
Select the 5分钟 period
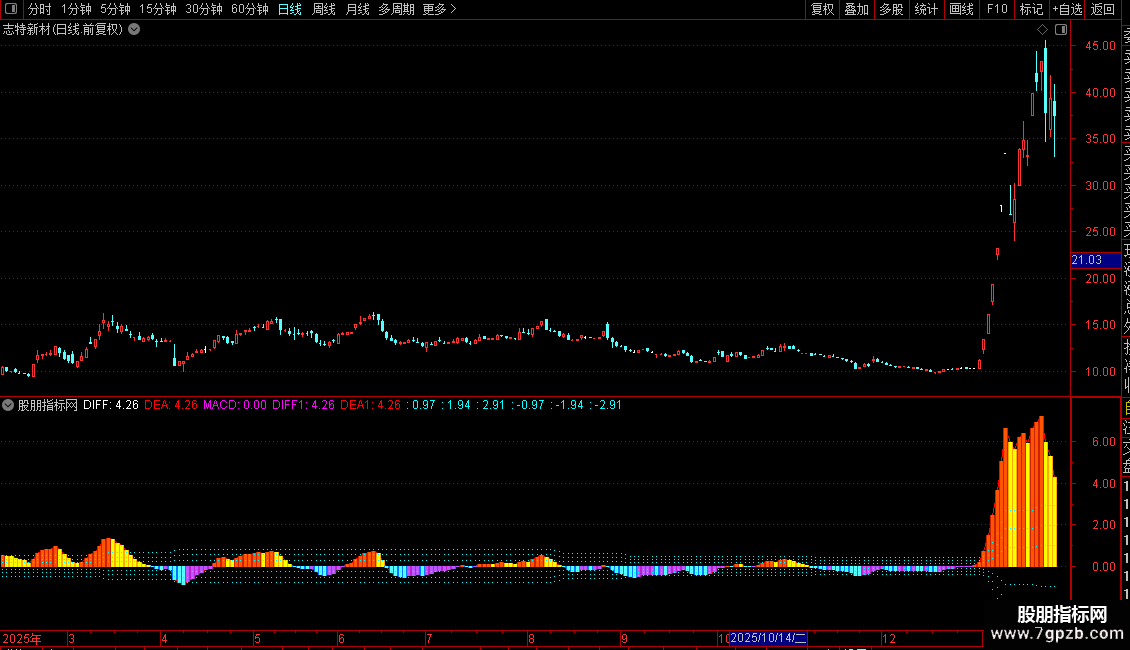pyautogui.click(x=115, y=9)
